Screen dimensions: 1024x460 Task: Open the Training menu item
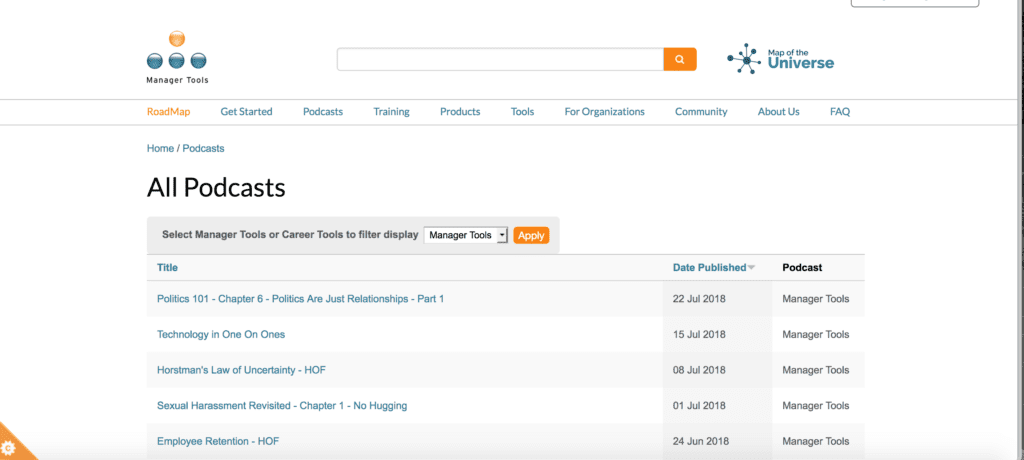[x=391, y=112]
